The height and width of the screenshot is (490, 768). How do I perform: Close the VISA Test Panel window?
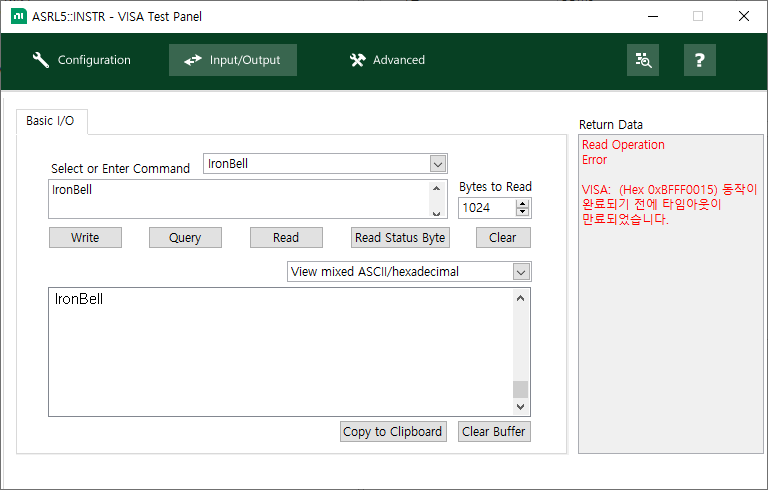click(x=744, y=16)
